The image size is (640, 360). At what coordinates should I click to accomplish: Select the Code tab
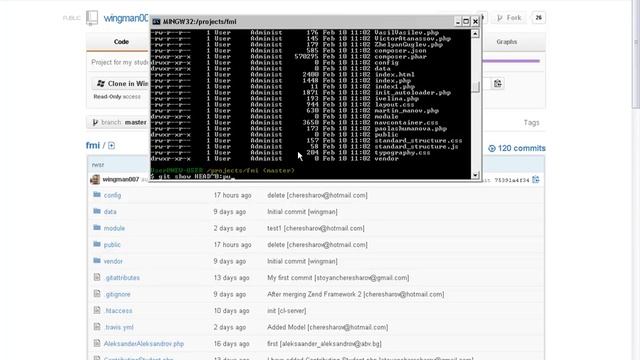pyautogui.click(x=121, y=42)
